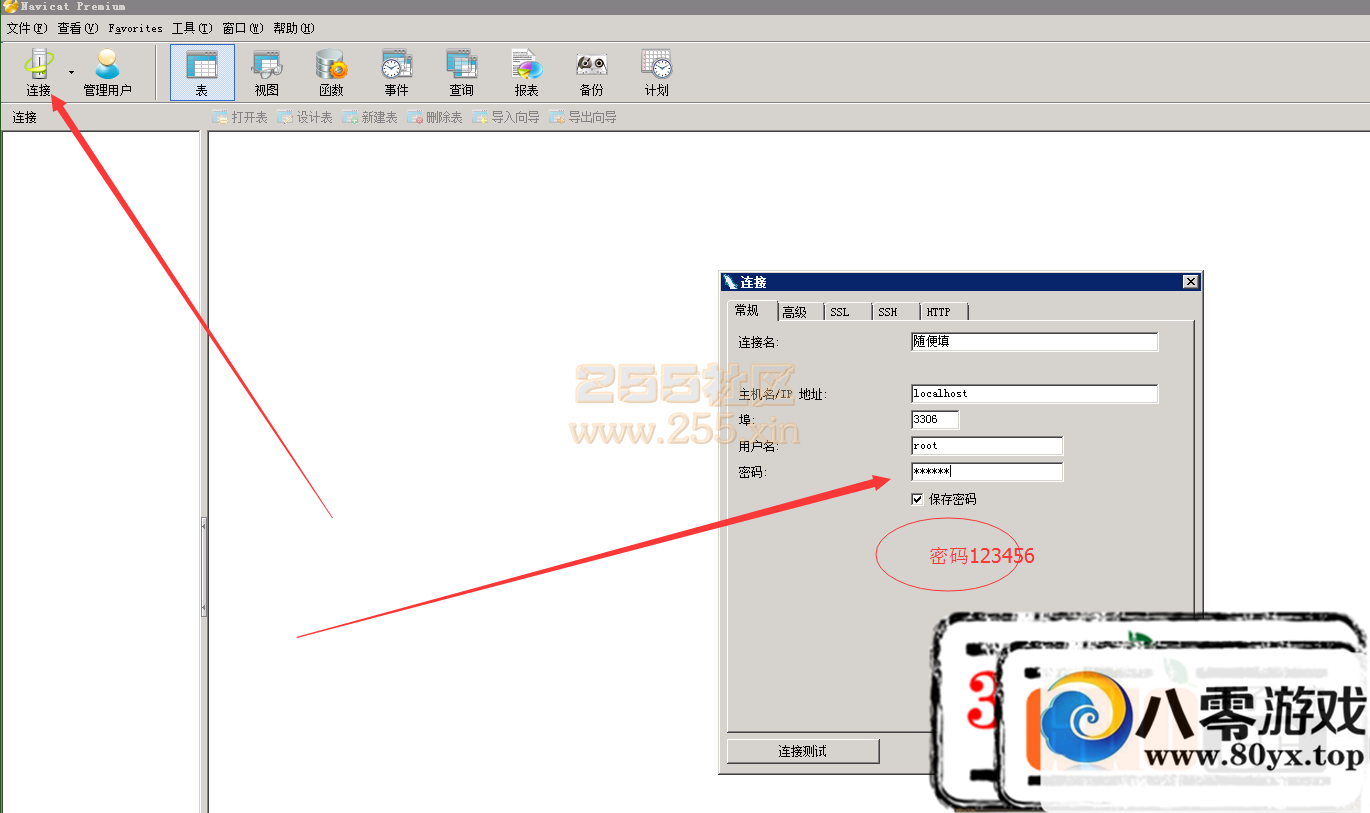This screenshot has height=813, width=1370.
Task: Open the 工具 (Tools) menu
Action: [191, 28]
